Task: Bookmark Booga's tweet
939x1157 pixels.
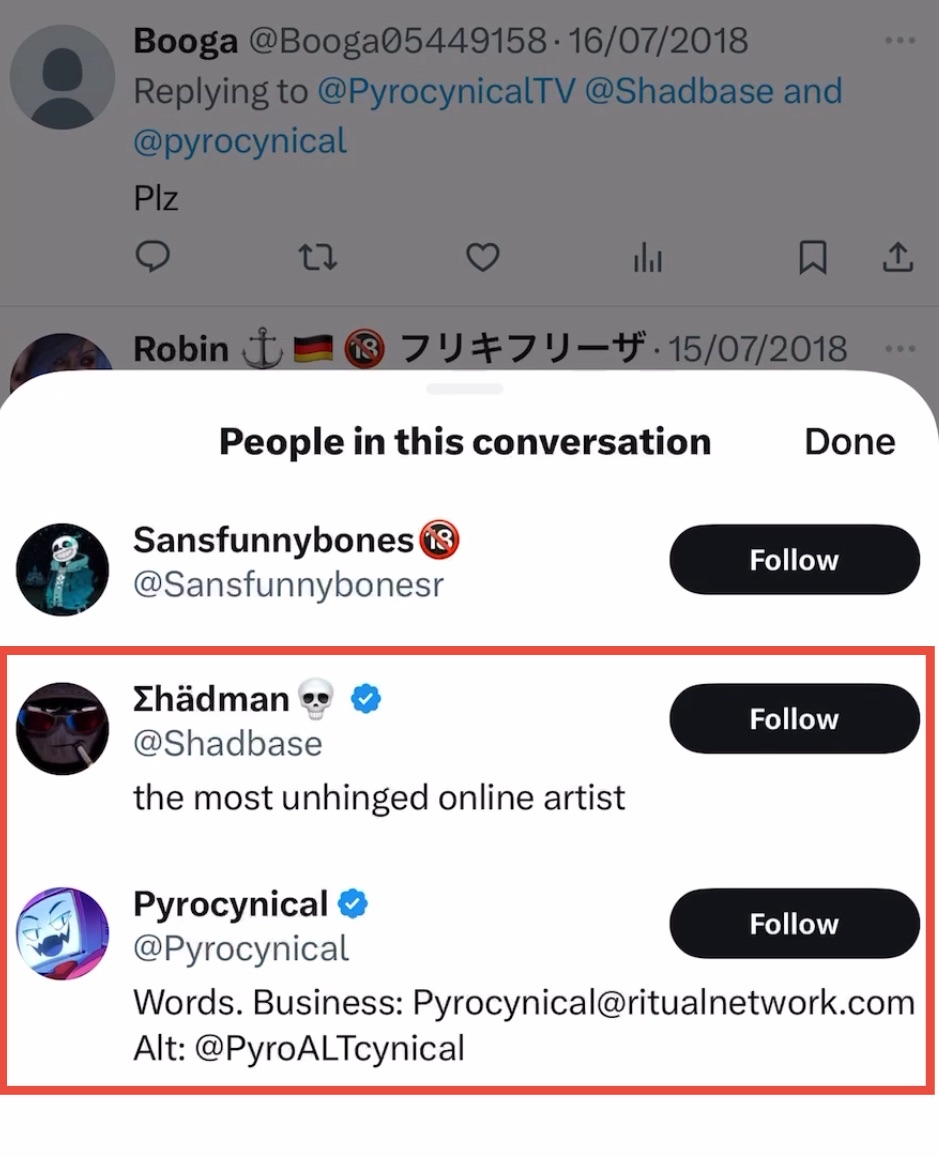Action: point(812,258)
